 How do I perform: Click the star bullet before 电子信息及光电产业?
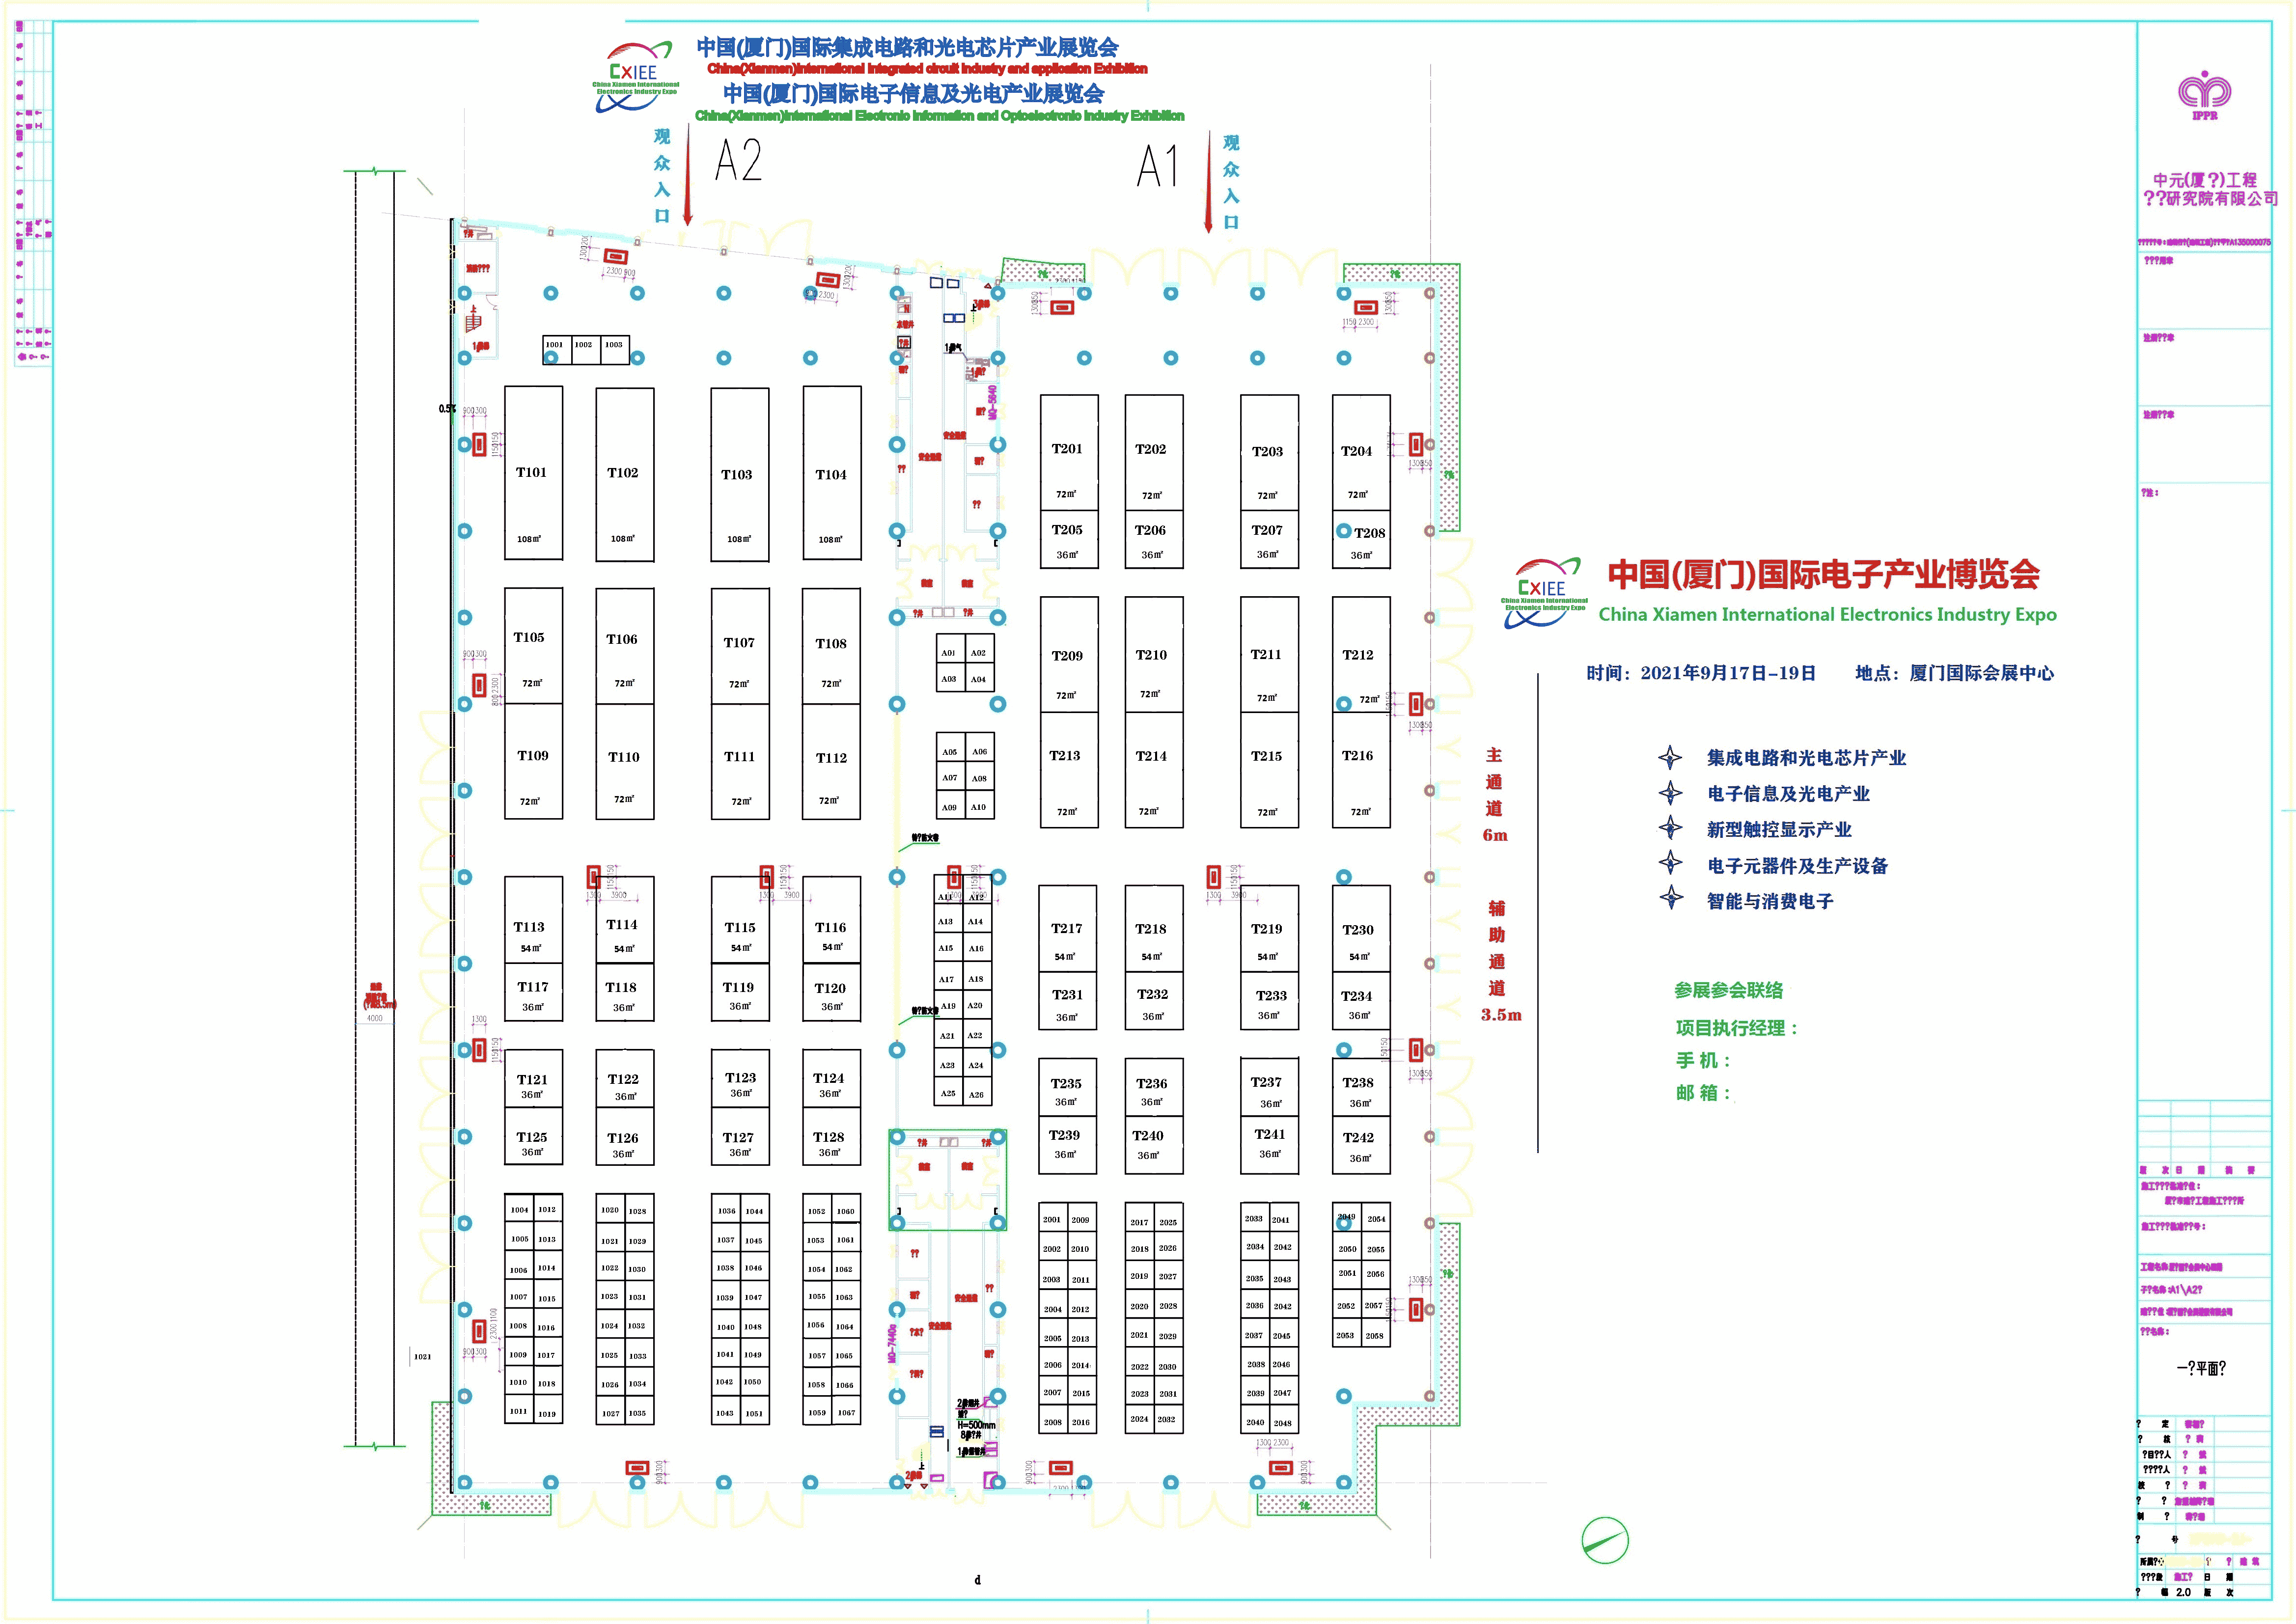pyautogui.click(x=1670, y=793)
